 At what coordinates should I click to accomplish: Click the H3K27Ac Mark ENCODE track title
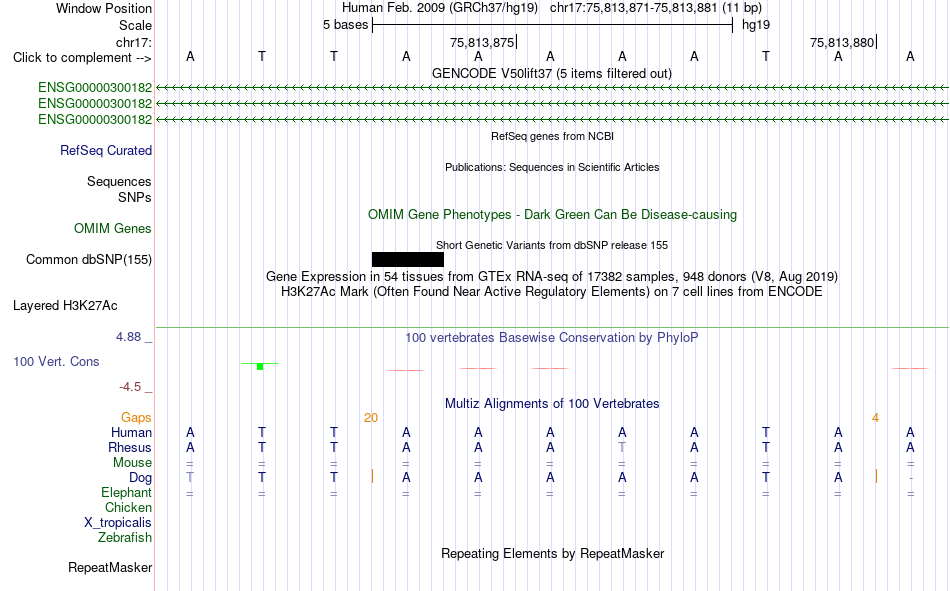[552, 292]
